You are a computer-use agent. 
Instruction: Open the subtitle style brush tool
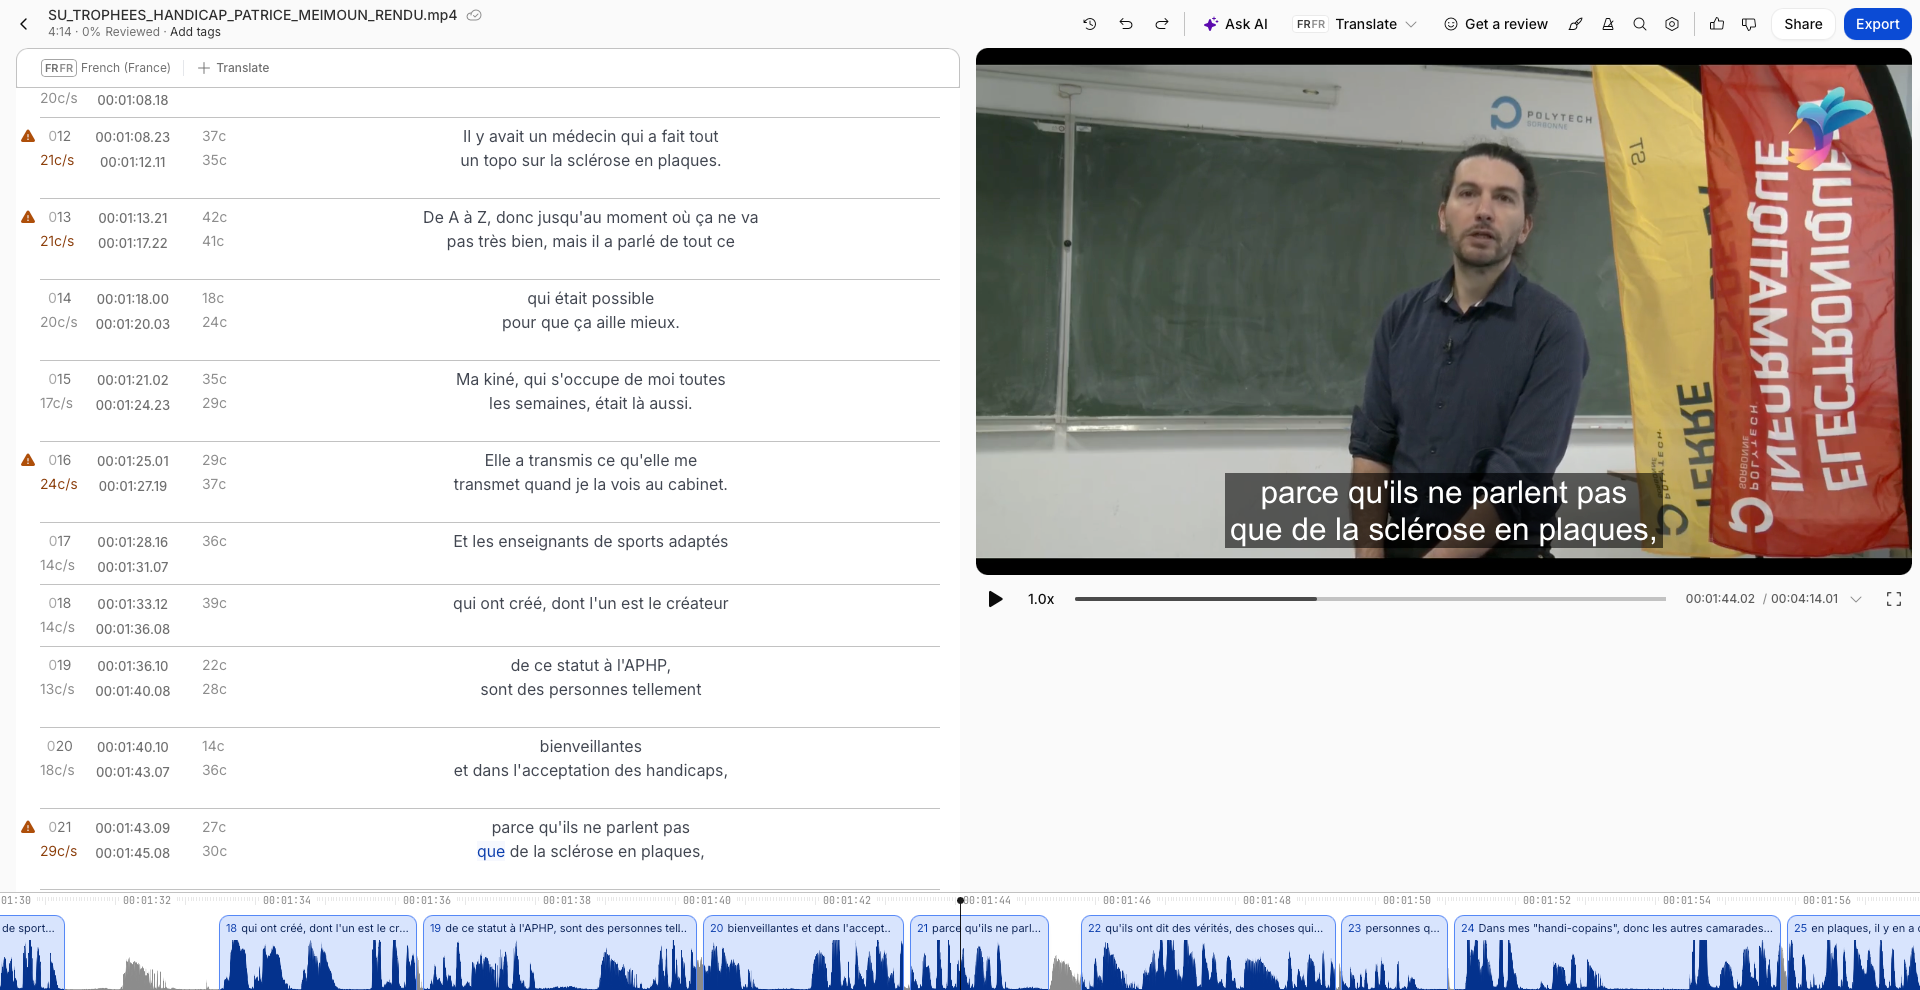(1575, 24)
